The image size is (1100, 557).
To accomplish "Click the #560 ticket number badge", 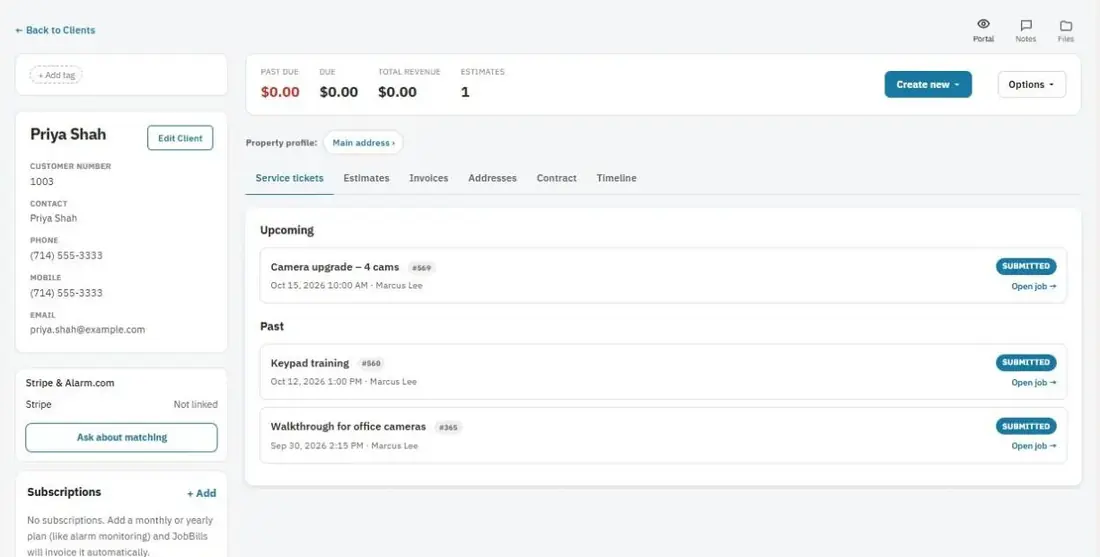I will point(371,363).
